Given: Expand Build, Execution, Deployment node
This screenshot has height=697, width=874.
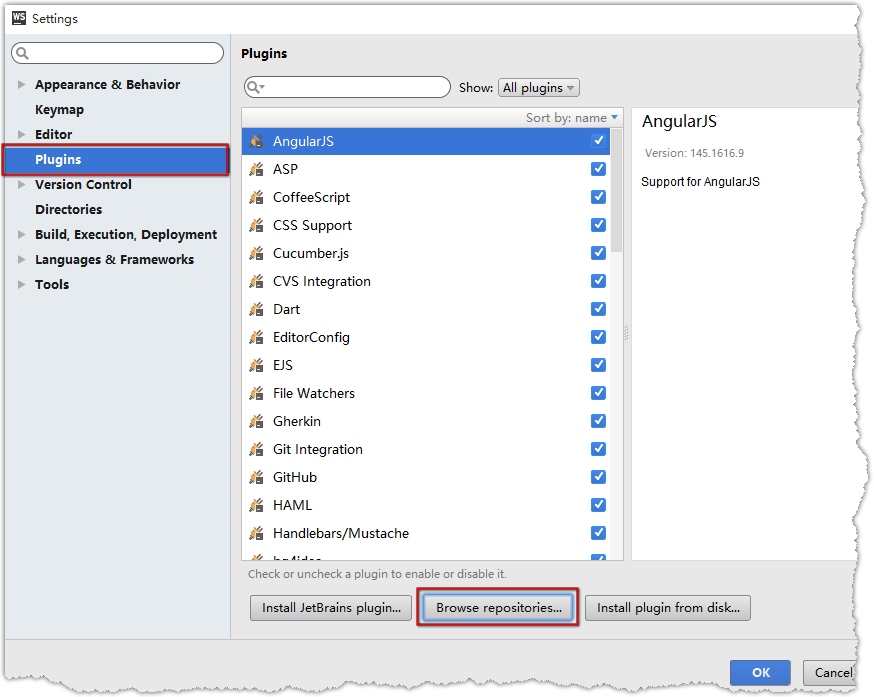Looking at the screenshot, I should (21, 234).
